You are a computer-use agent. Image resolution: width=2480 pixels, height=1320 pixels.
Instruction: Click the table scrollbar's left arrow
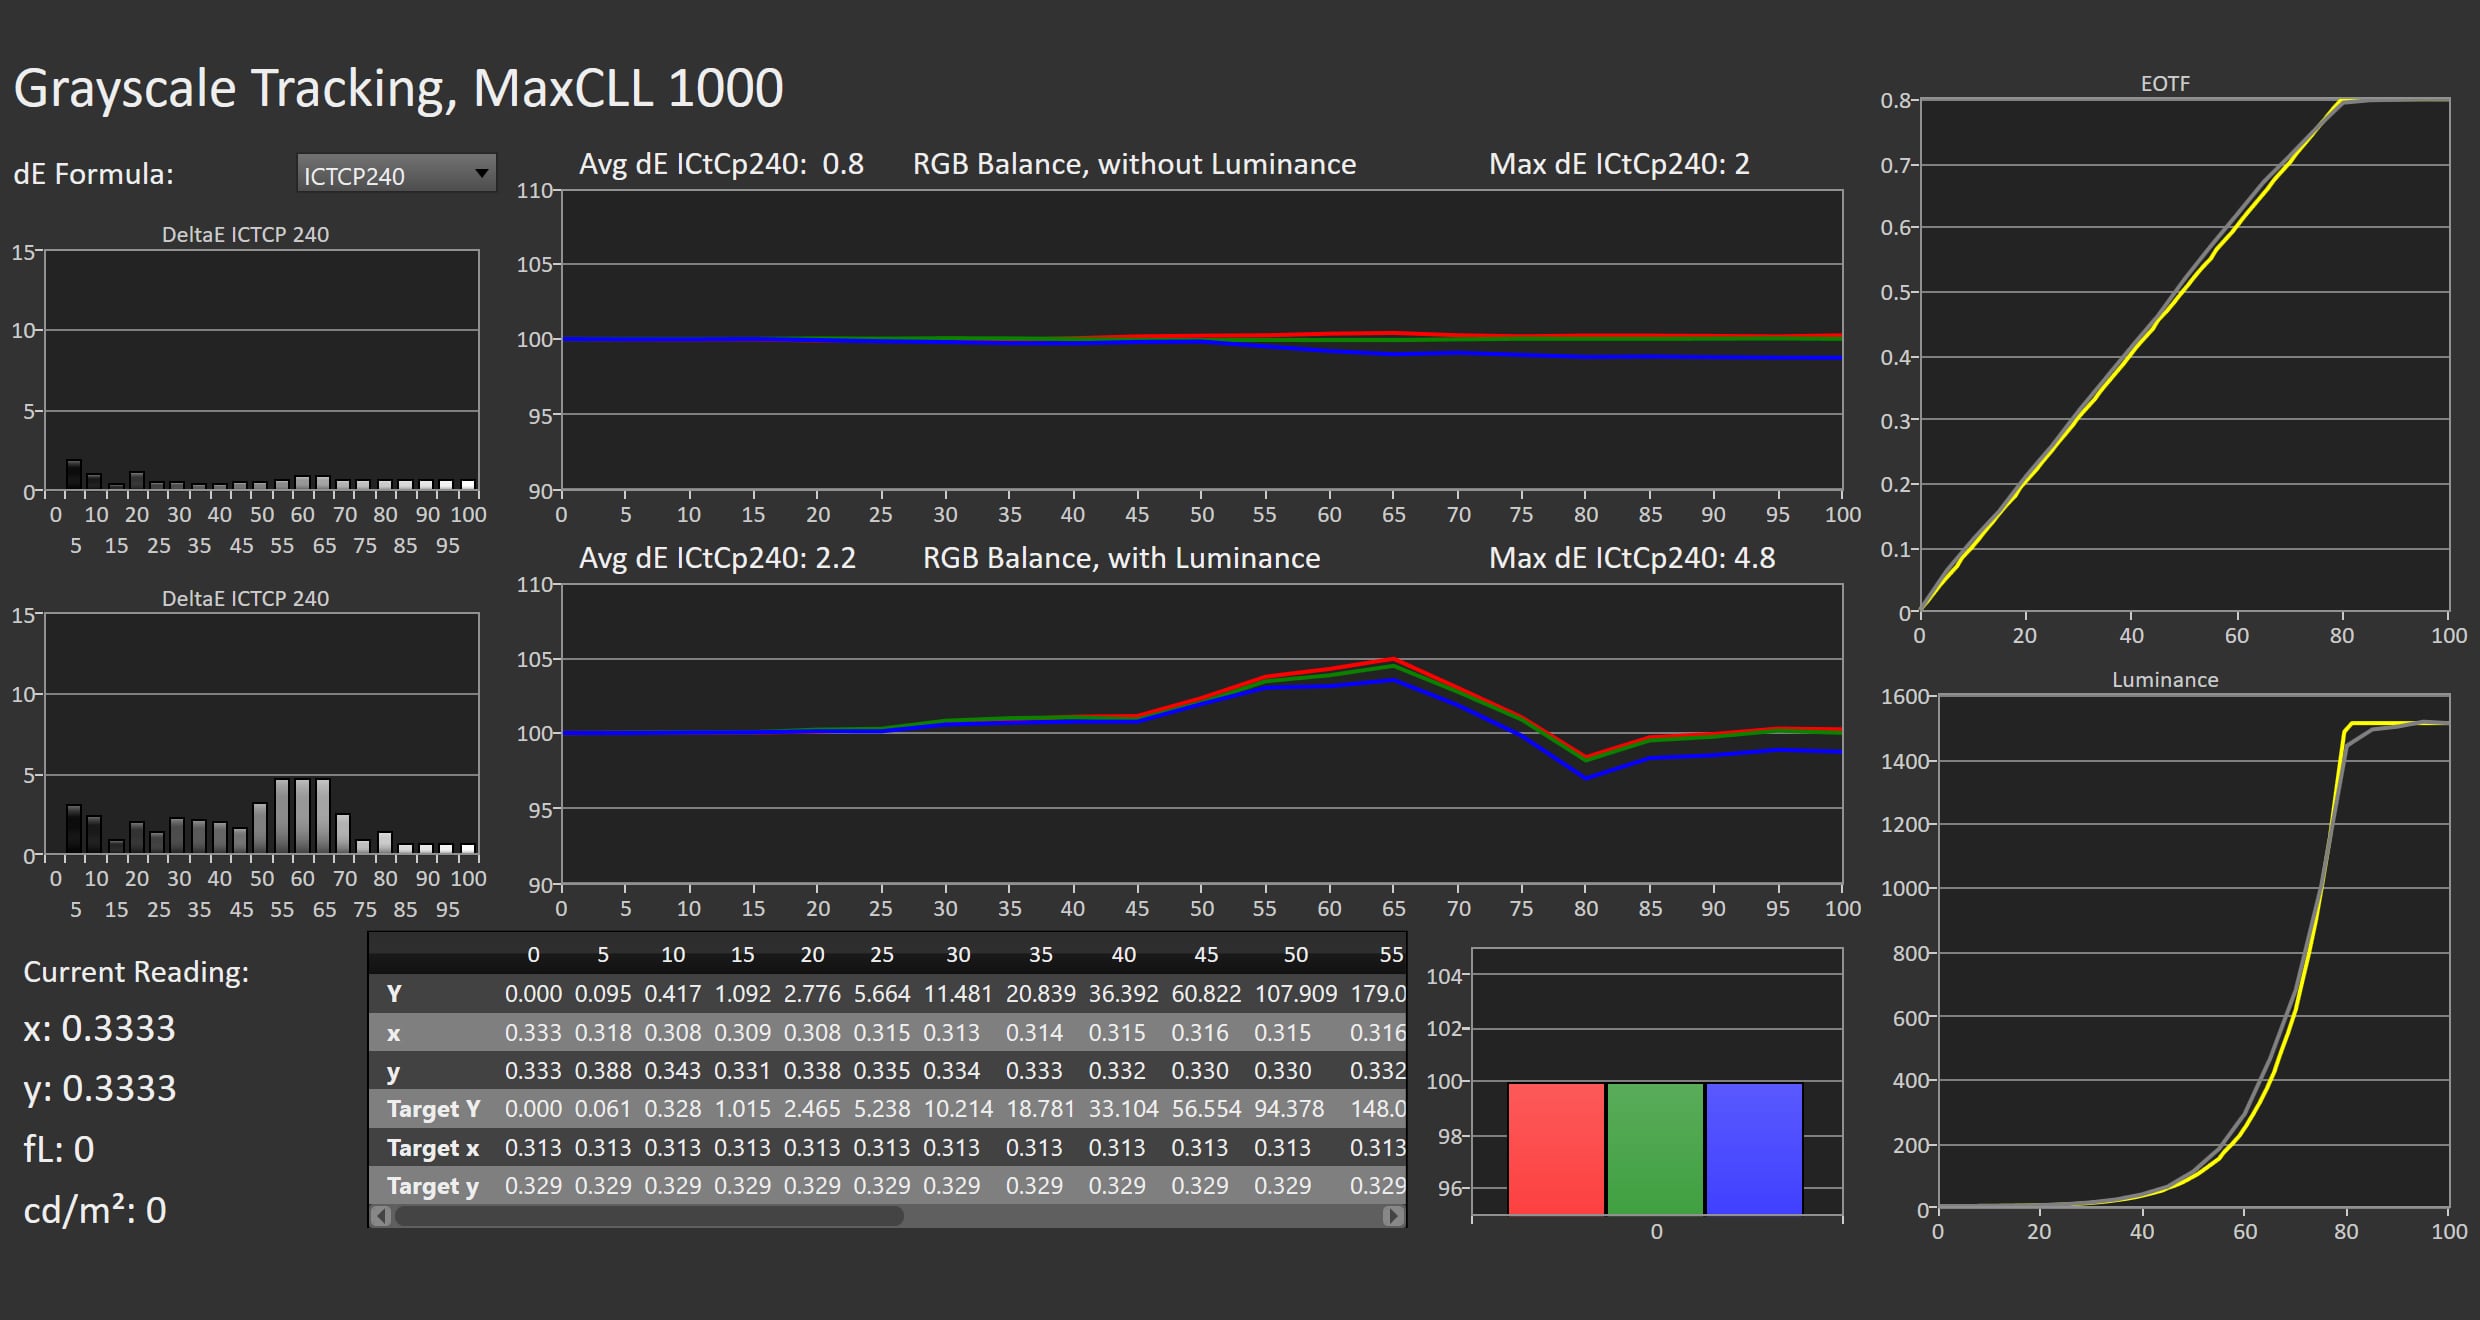(381, 1216)
